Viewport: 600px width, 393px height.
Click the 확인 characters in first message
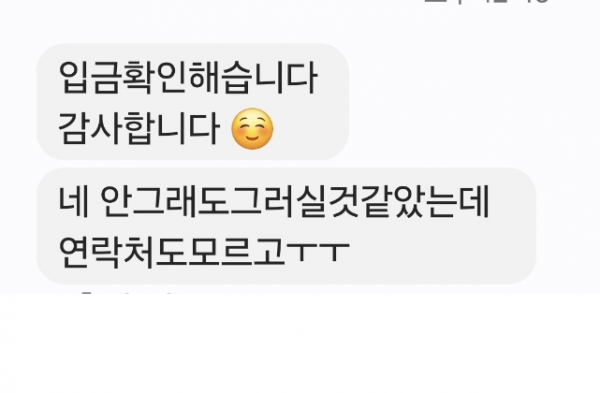point(155,78)
